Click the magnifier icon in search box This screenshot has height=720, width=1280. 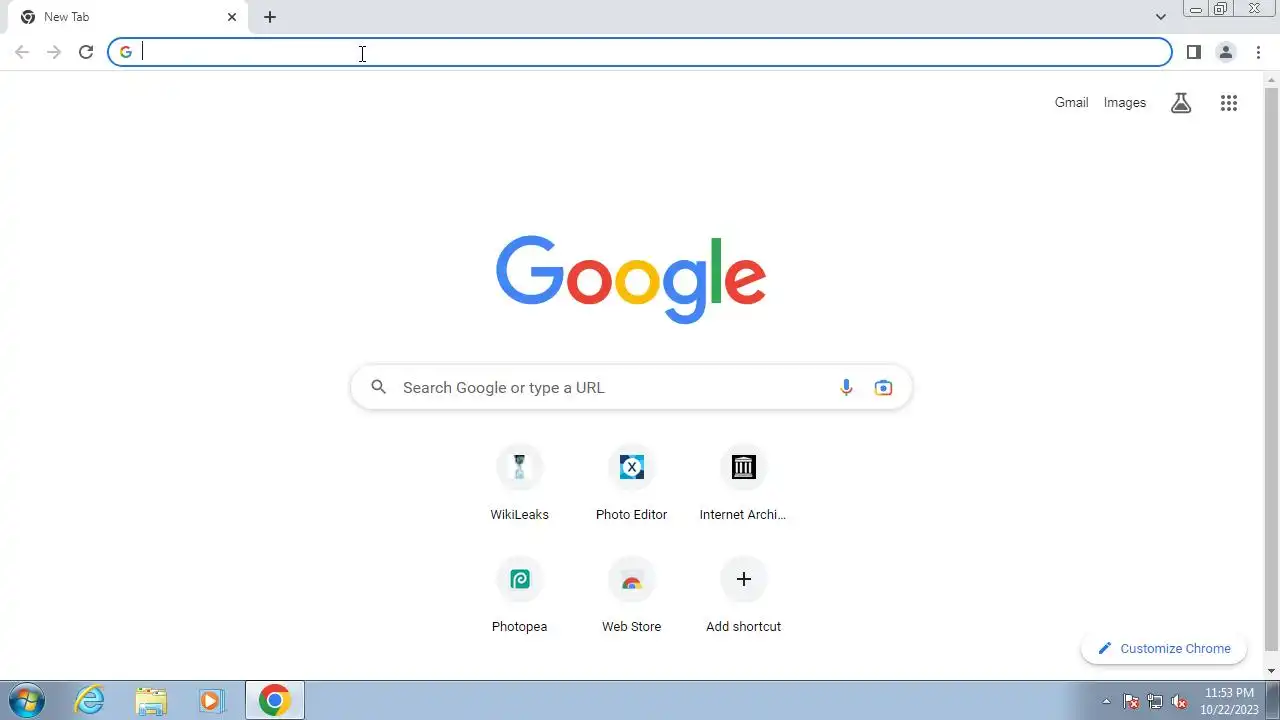[378, 387]
